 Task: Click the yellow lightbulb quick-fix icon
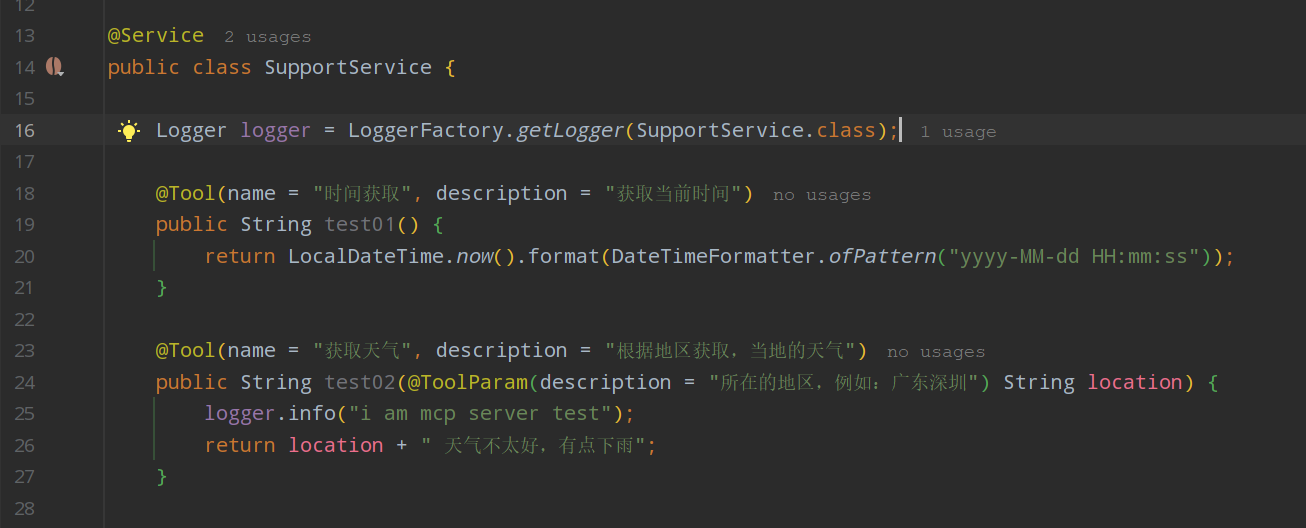tap(129, 130)
